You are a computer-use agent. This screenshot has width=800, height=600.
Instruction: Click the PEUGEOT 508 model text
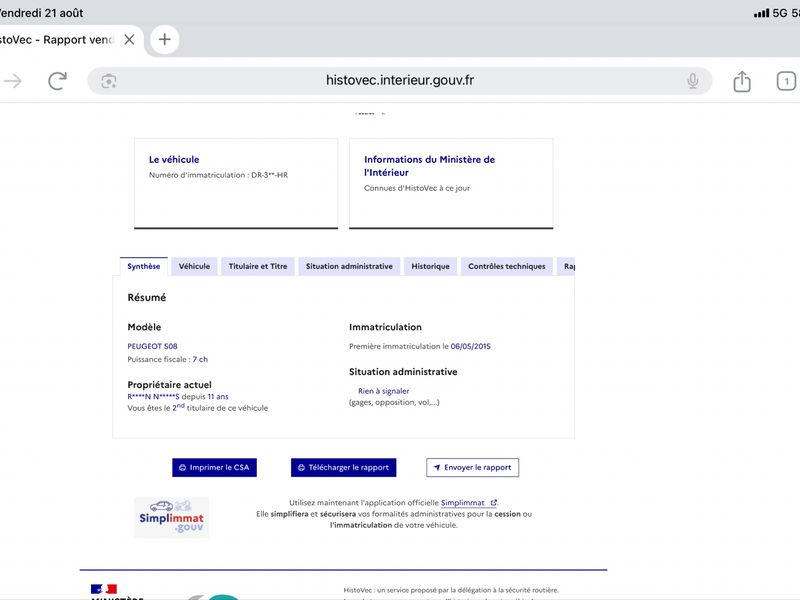[152, 346]
